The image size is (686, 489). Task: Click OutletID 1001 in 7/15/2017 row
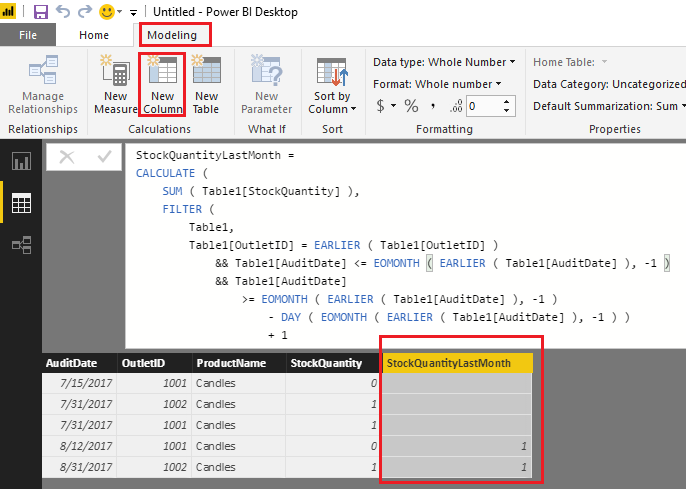154,383
